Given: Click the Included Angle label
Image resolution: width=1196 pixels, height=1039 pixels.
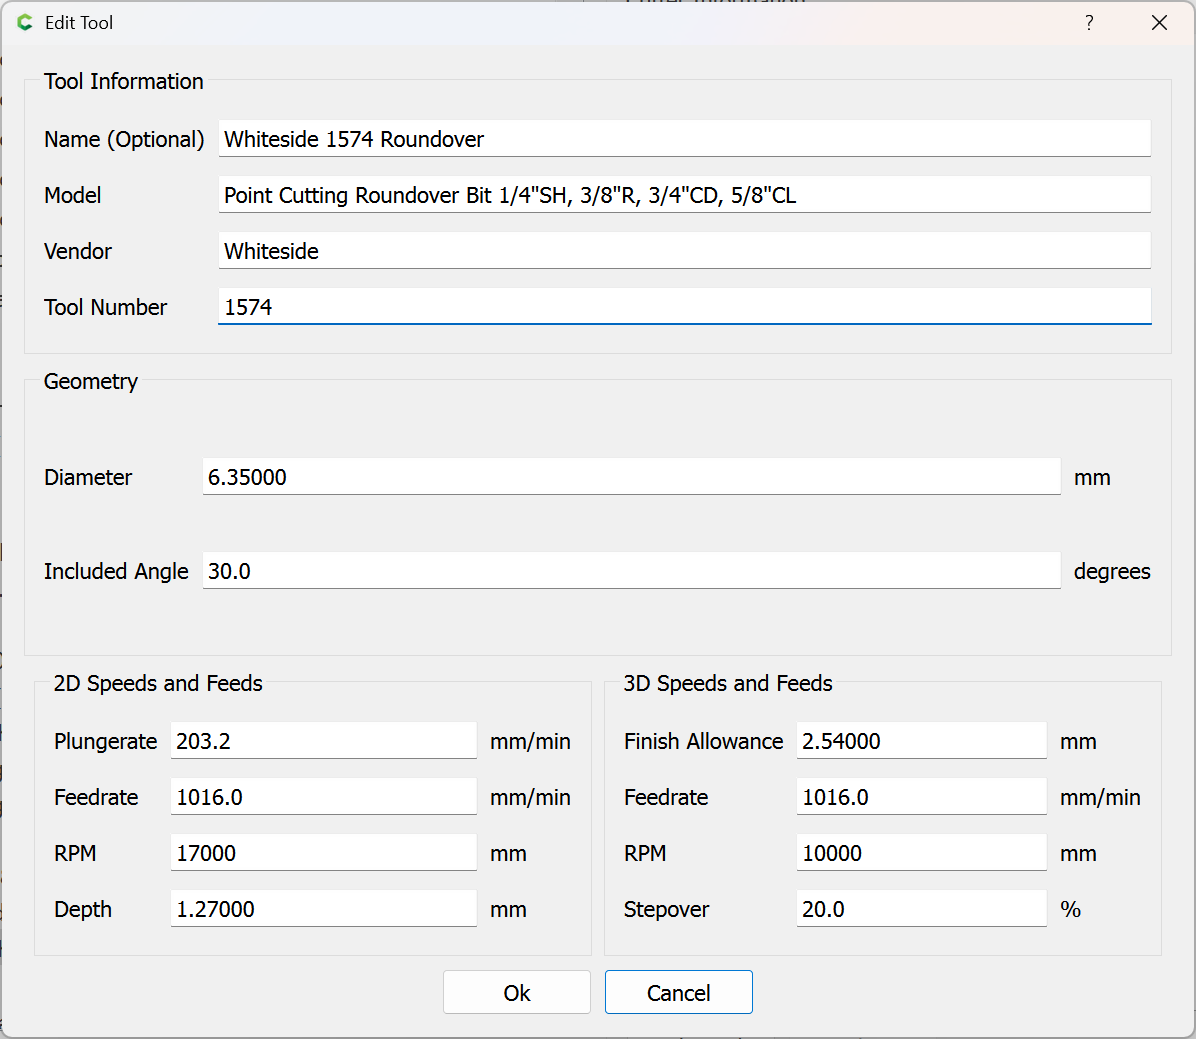Looking at the screenshot, I should tap(116, 571).
